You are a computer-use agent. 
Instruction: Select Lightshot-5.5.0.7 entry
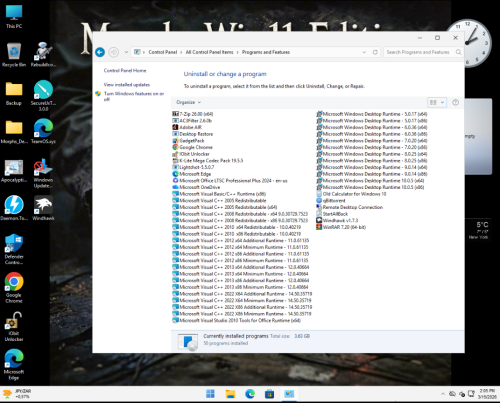[x=193, y=167]
